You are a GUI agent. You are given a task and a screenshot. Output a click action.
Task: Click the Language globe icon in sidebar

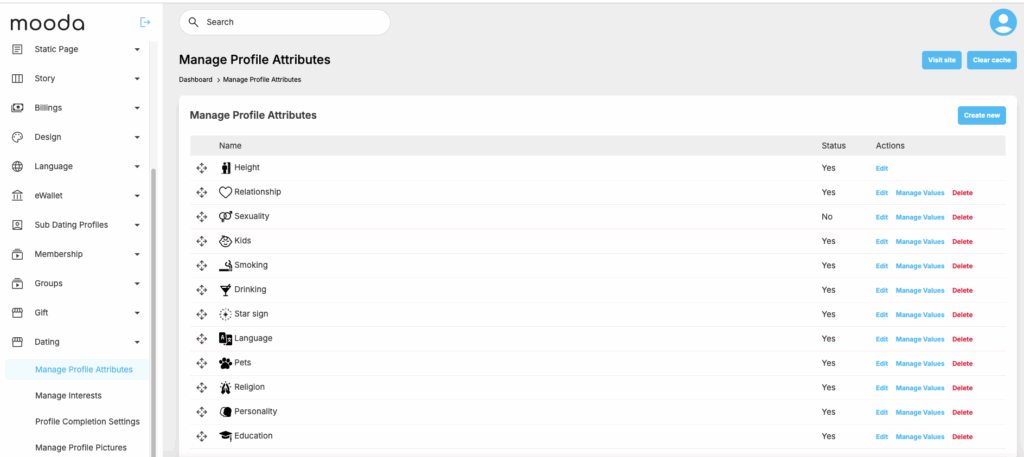[17, 166]
